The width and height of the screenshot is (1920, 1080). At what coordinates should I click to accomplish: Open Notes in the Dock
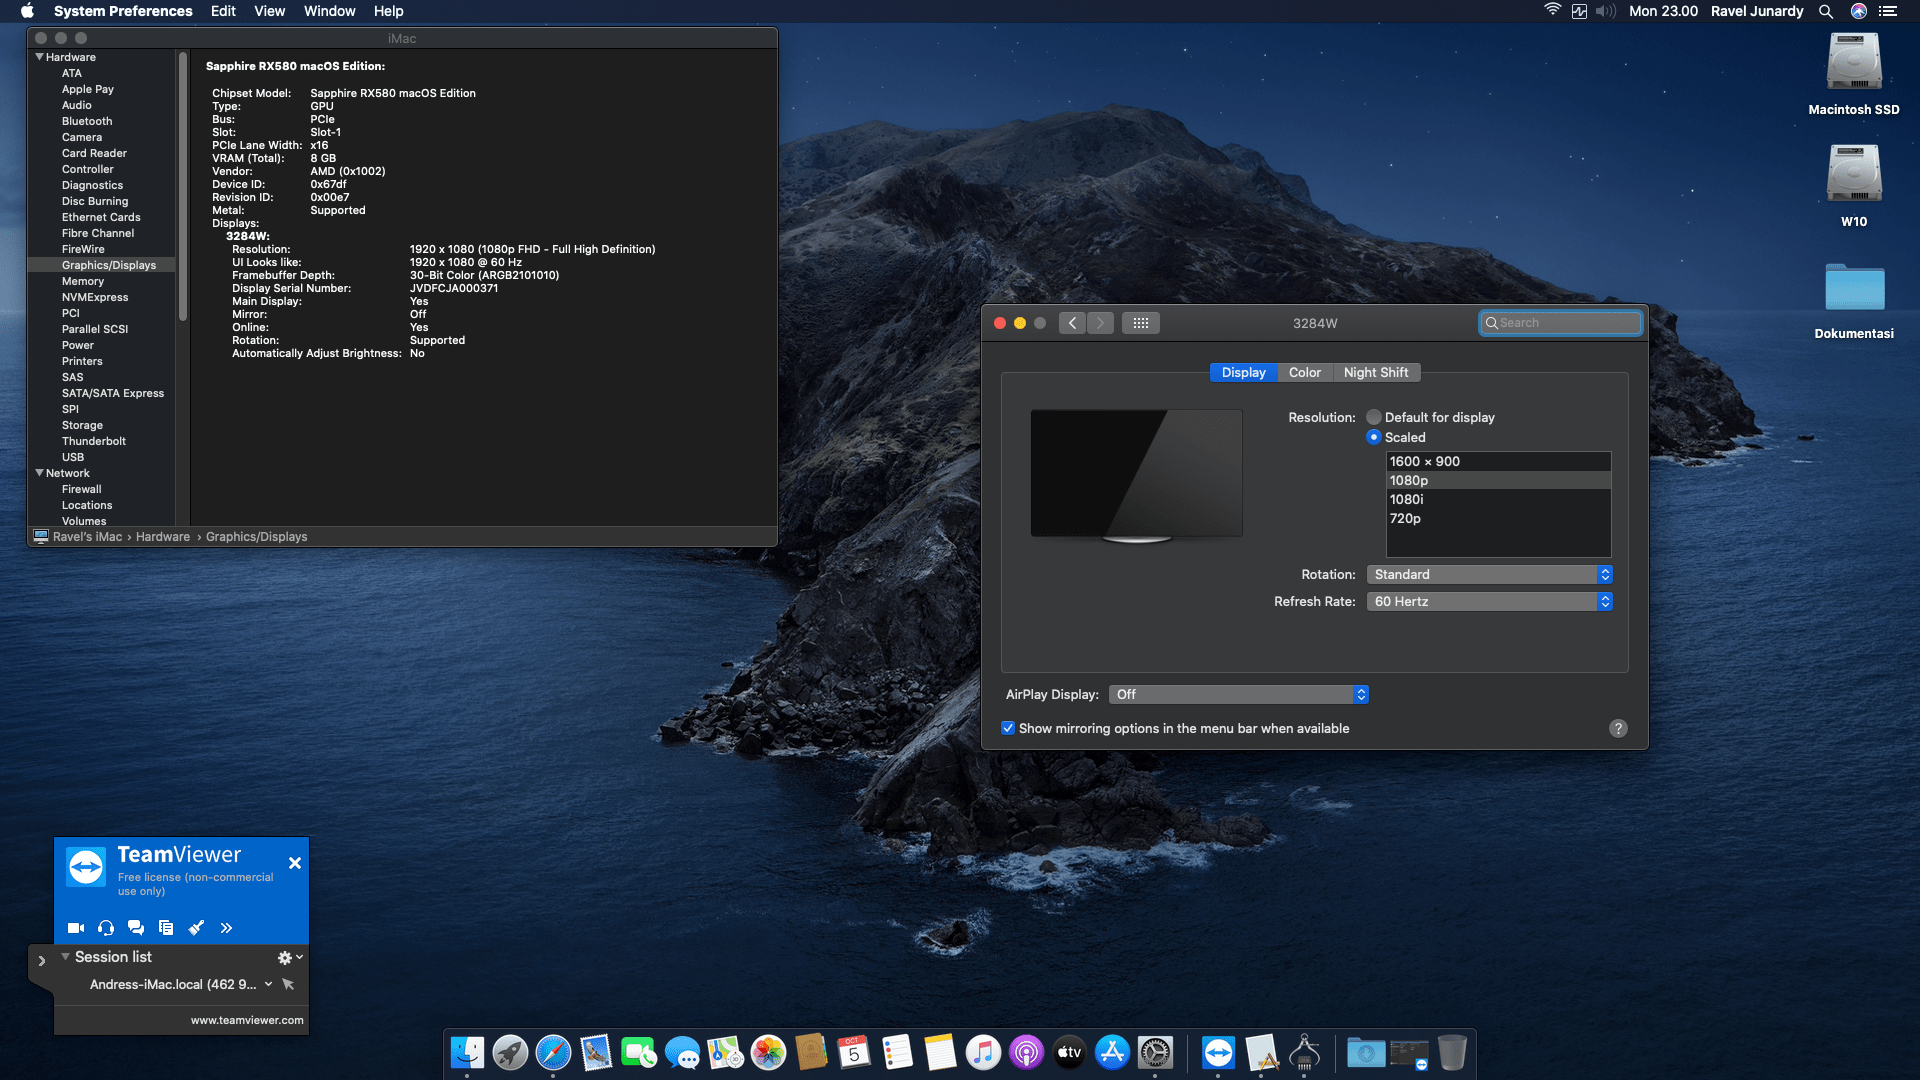940,1052
